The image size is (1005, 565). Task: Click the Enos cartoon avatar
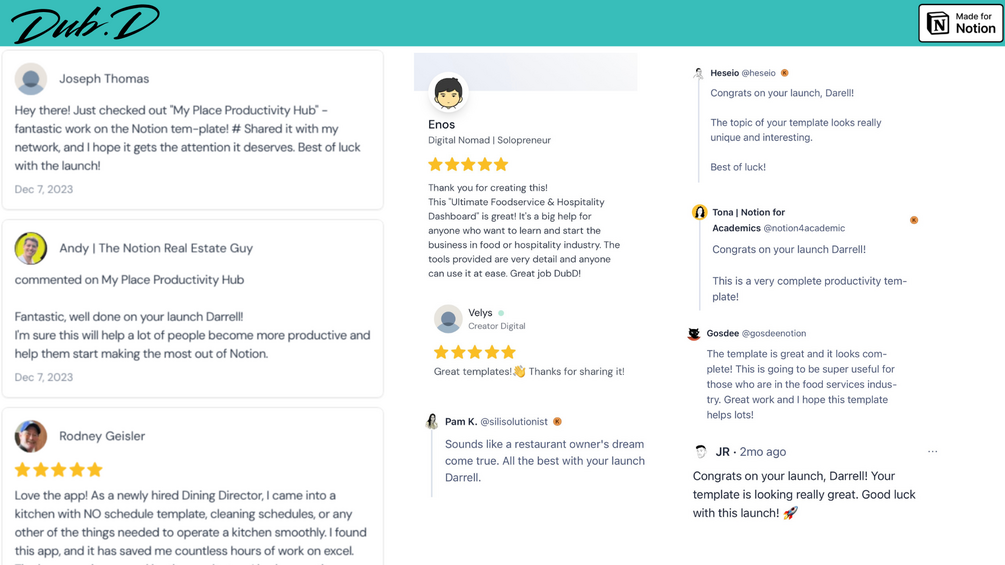(448, 93)
